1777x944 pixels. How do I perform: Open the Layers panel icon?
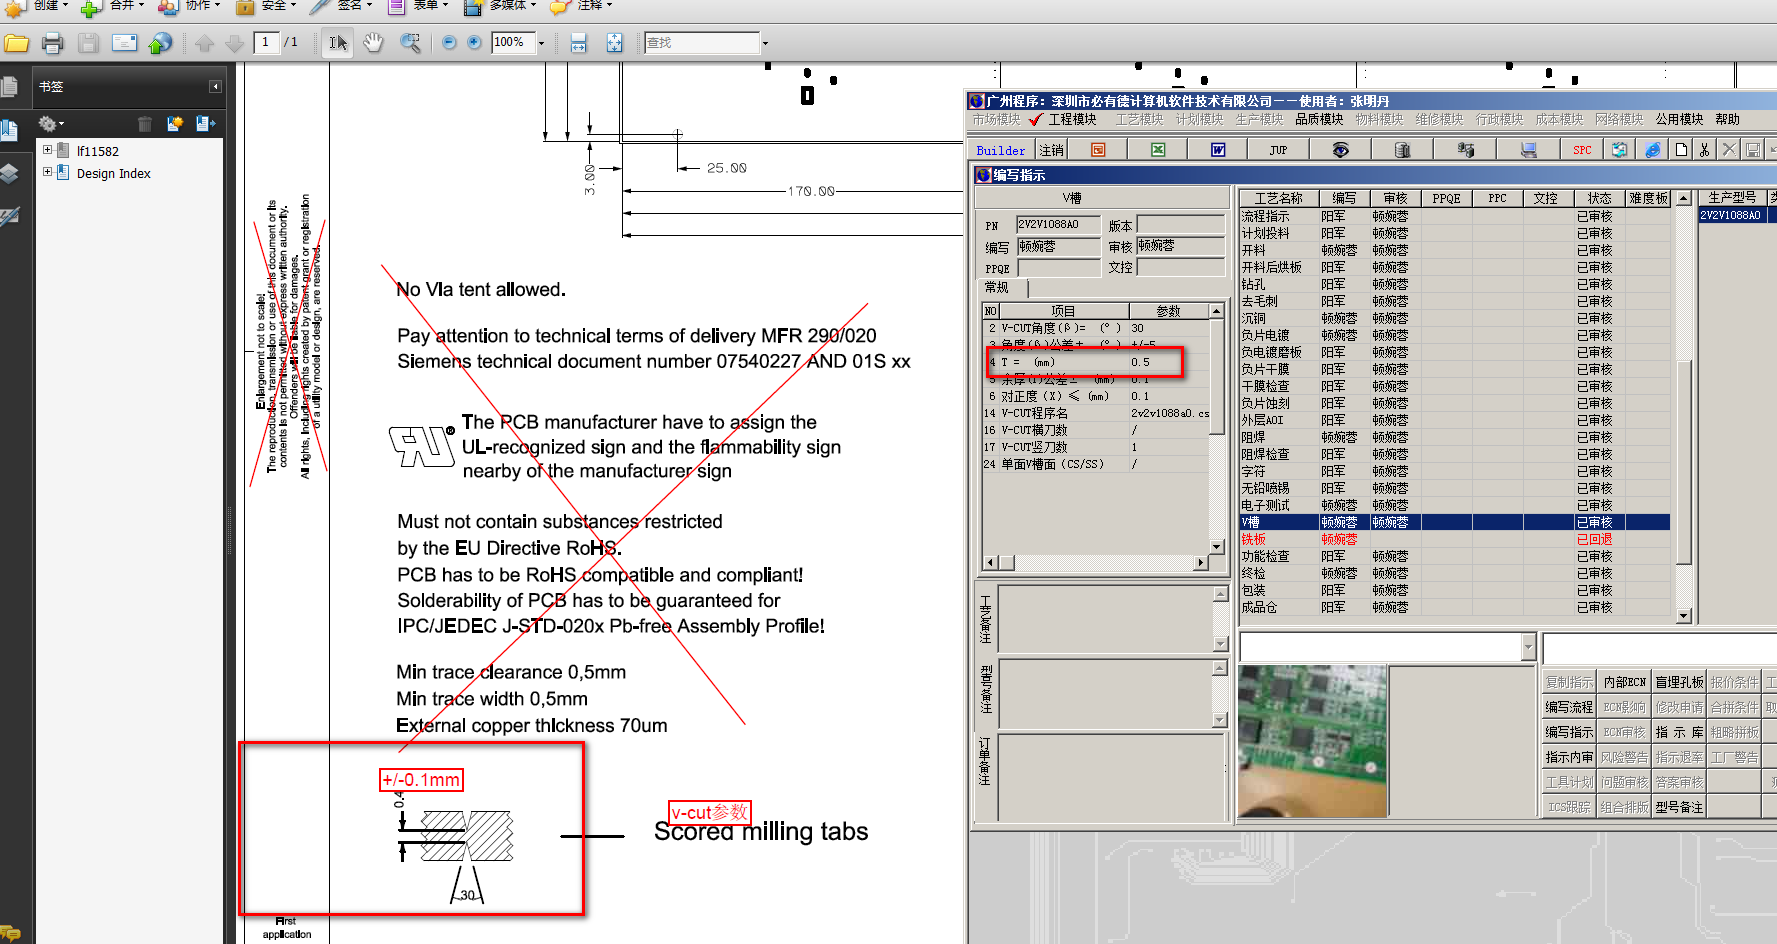[x=10, y=173]
